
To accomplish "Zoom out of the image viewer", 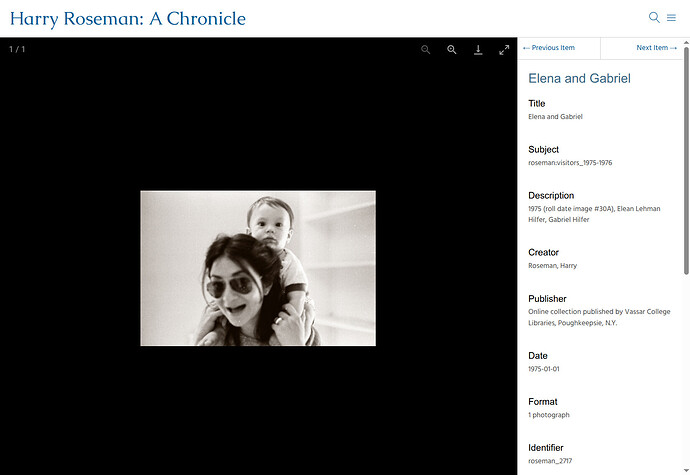I will (x=426, y=50).
